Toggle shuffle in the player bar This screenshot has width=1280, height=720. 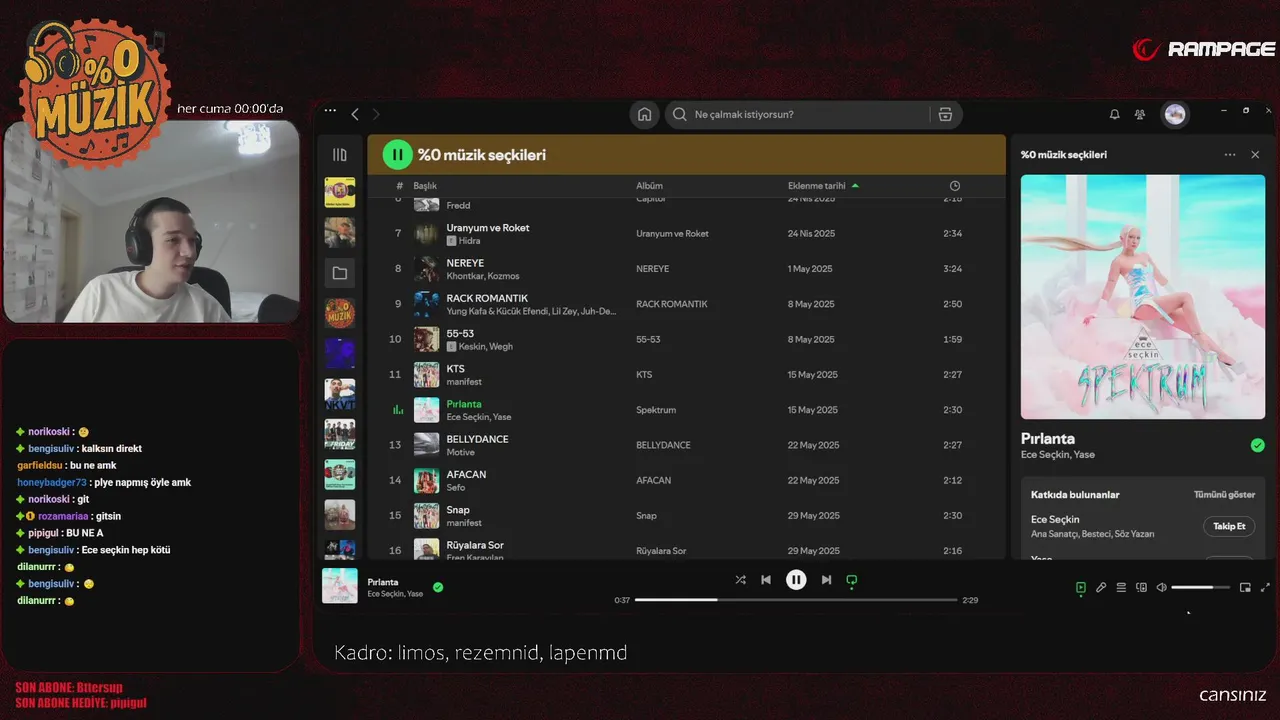(x=740, y=579)
